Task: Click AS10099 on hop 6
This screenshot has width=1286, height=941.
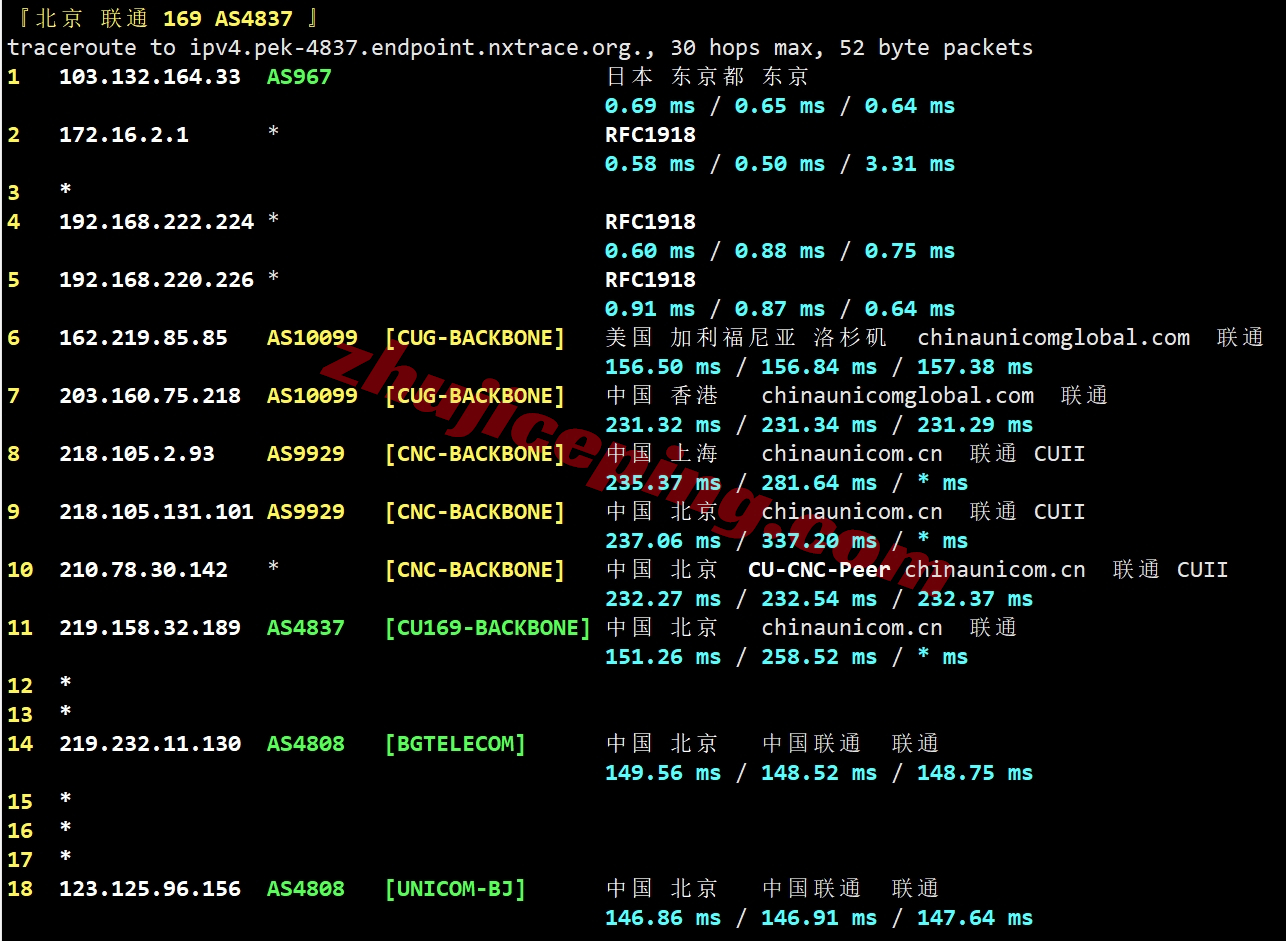Action: coord(312,337)
